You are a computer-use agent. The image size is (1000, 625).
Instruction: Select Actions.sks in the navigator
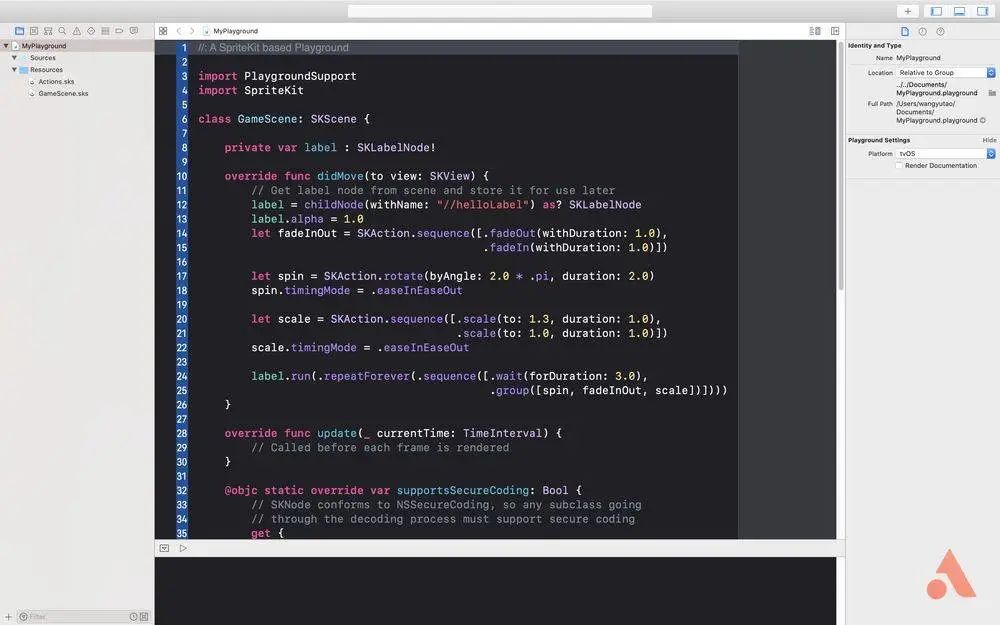[x=56, y=82]
